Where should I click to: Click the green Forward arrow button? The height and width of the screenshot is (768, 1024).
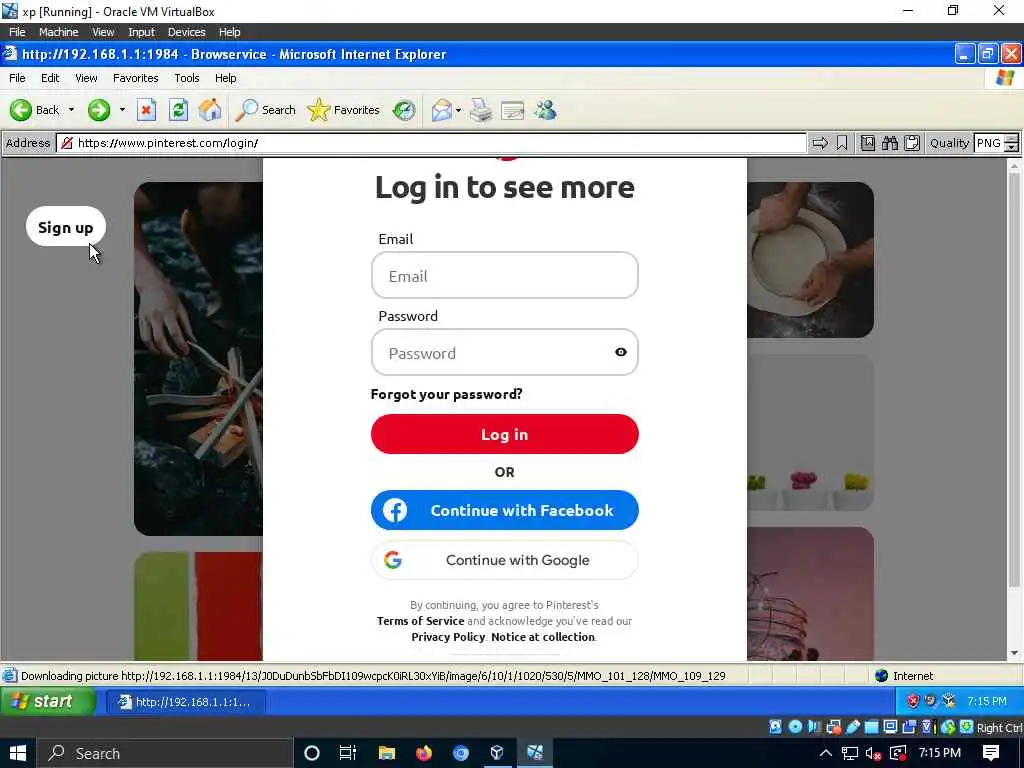99,110
